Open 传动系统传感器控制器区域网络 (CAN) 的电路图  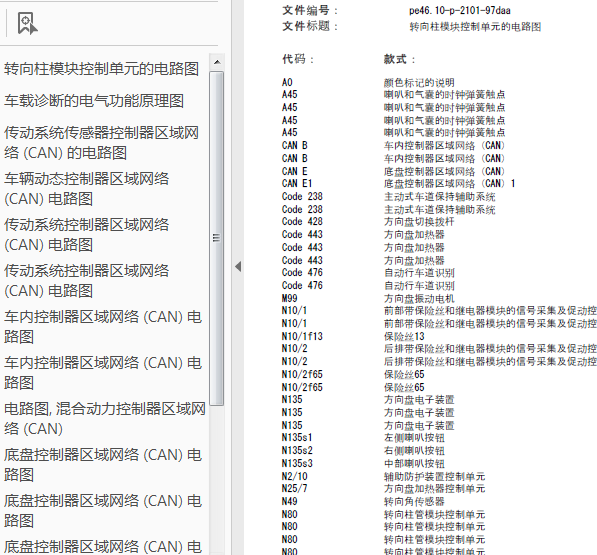point(101,143)
